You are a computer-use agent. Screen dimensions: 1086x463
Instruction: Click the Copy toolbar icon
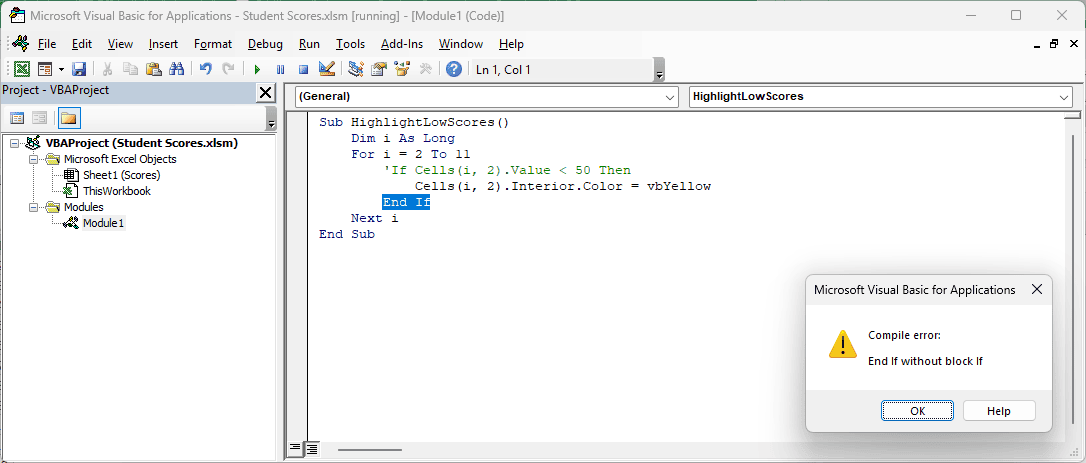tap(130, 69)
